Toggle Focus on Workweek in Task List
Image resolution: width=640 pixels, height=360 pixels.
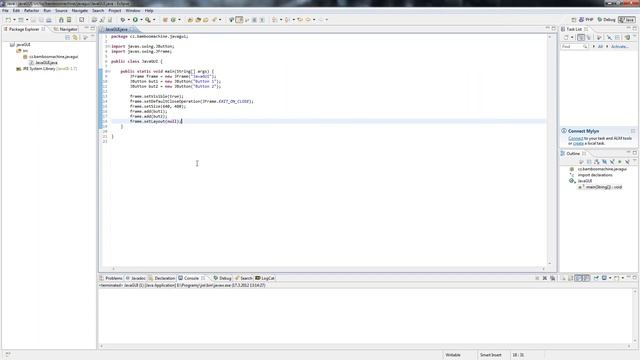point(599,37)
